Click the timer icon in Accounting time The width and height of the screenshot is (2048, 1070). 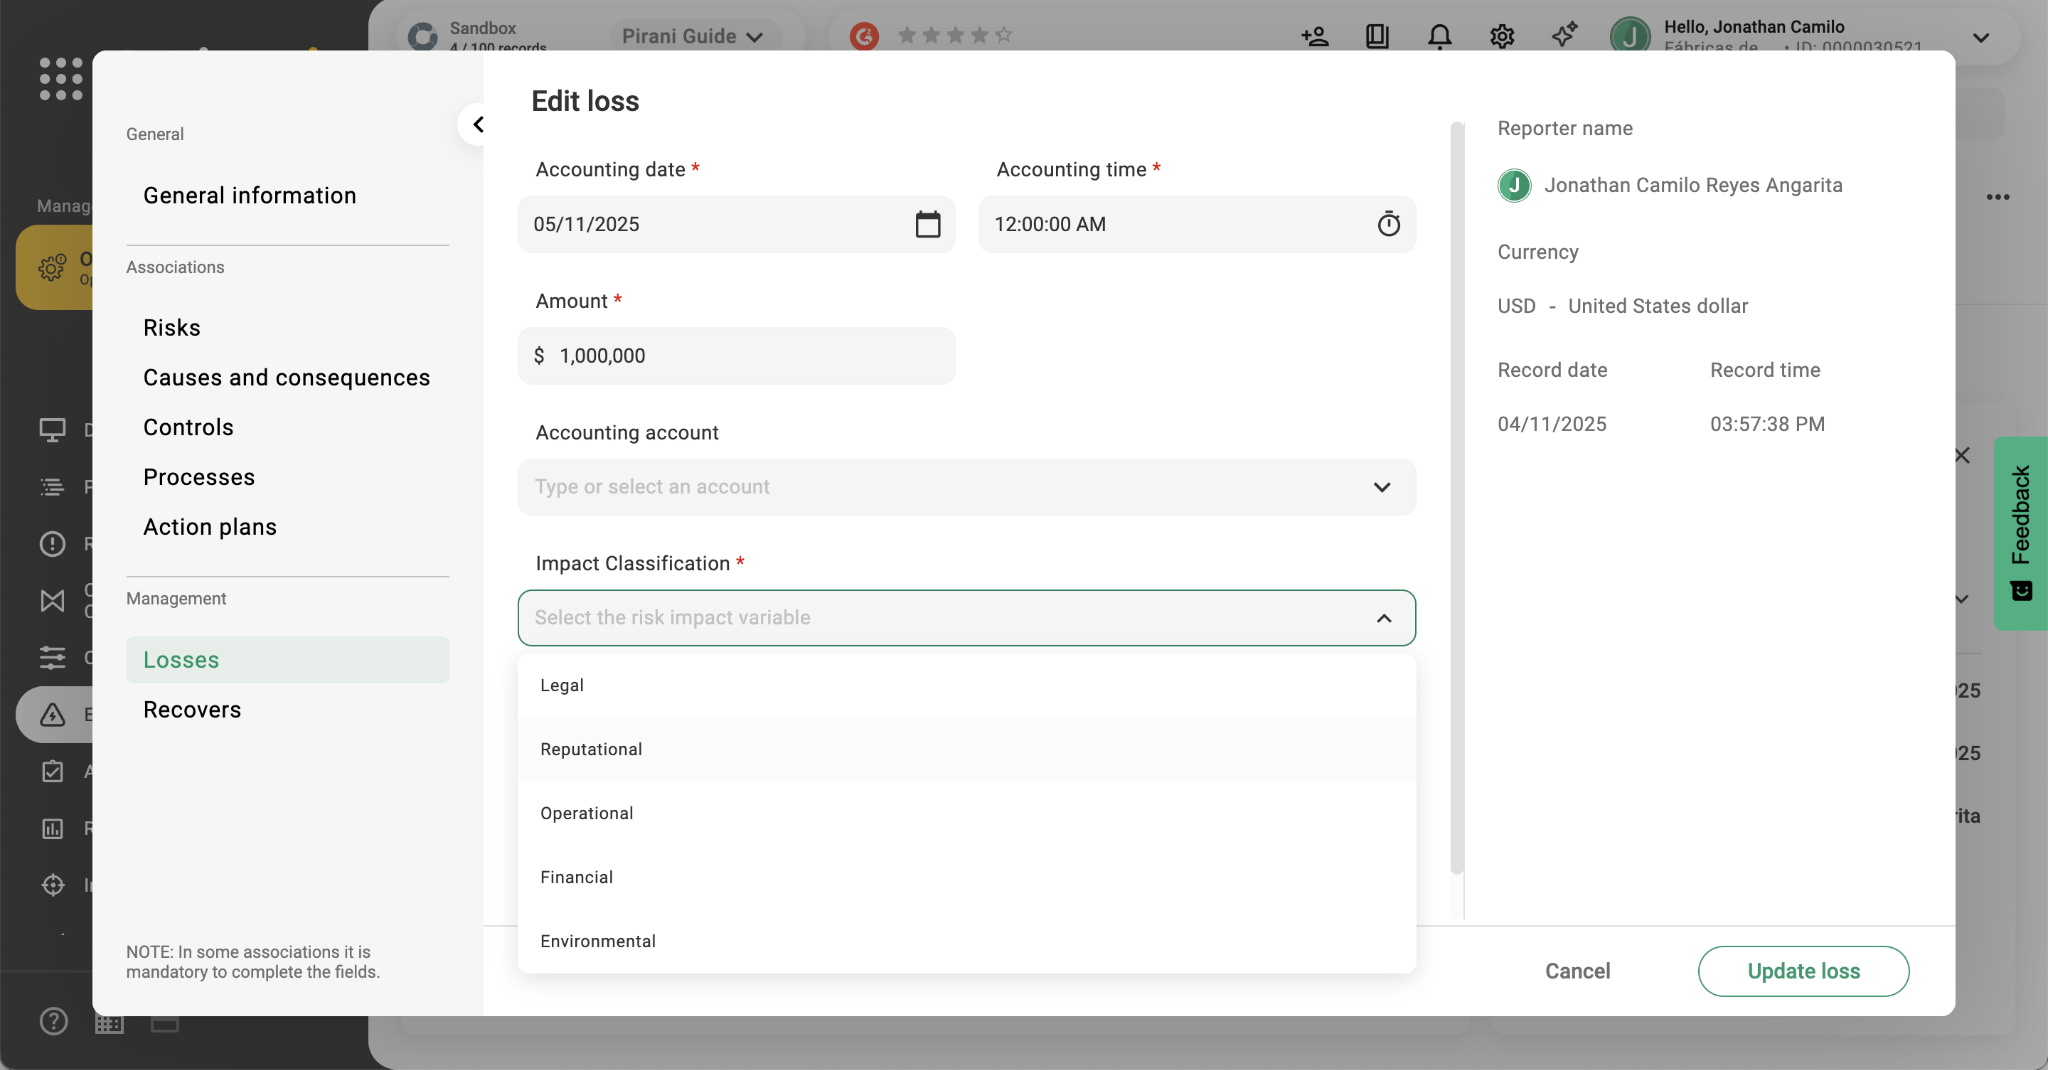[1388, 224]
